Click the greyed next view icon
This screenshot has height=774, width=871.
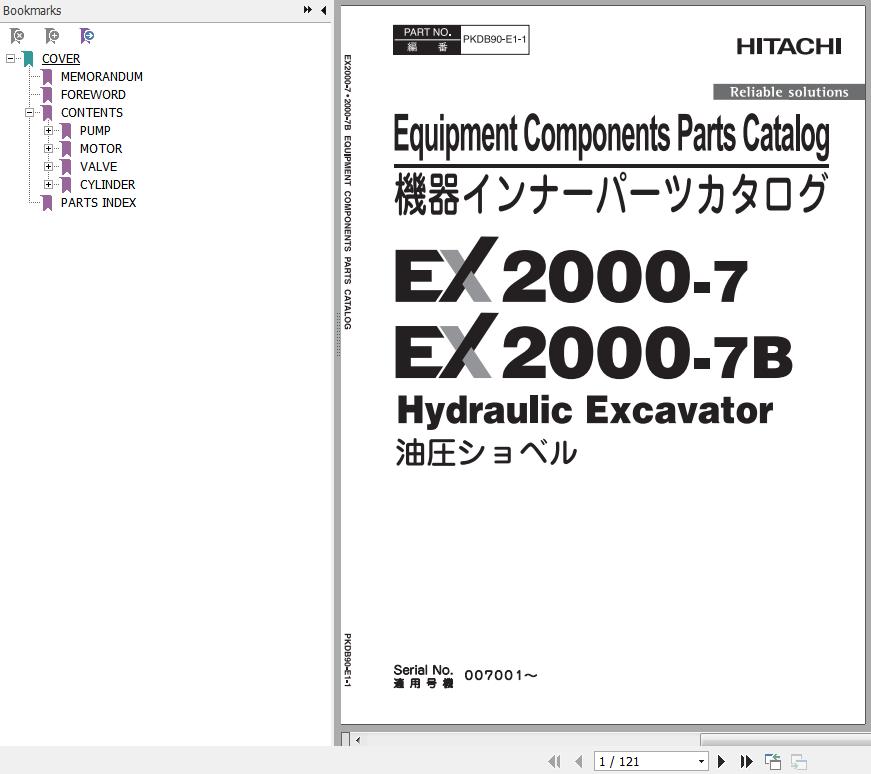coord(799,761)
